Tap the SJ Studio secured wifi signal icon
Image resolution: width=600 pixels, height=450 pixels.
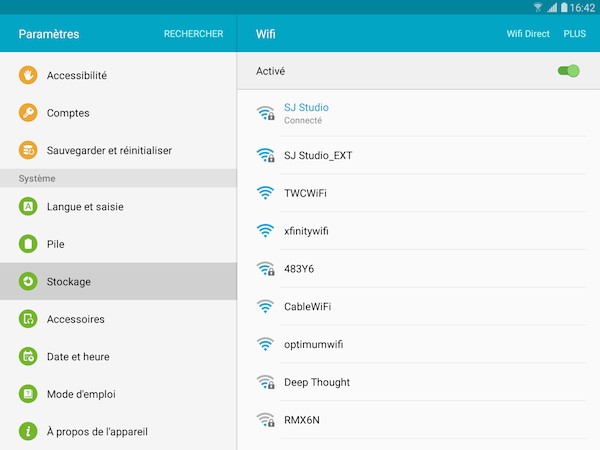tap(265, 113)
